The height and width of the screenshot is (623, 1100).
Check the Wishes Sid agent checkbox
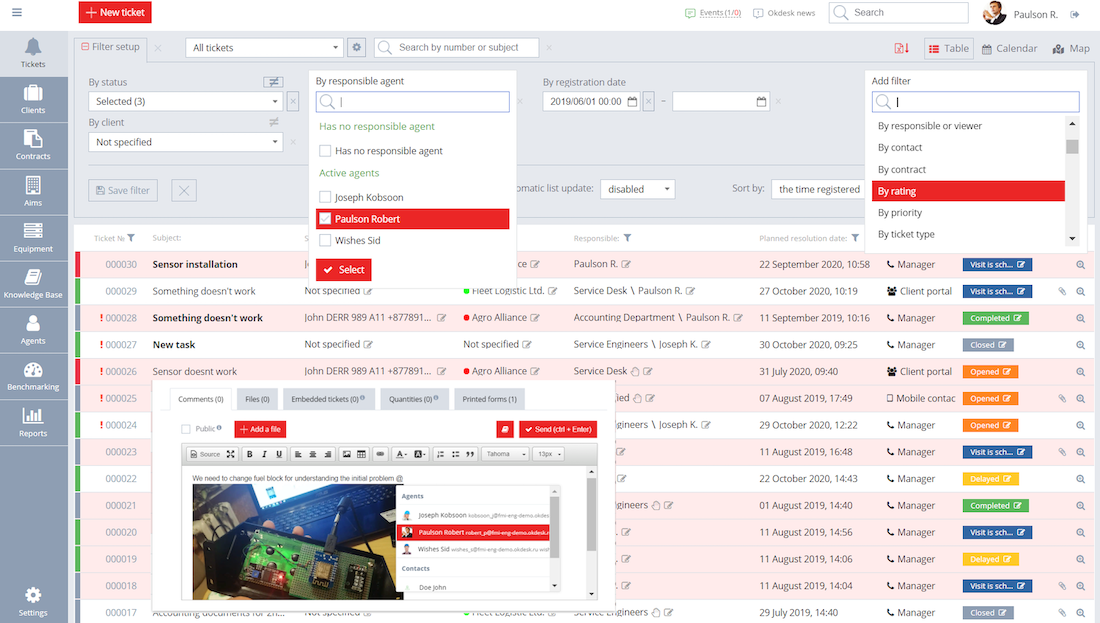click(325, 241)
